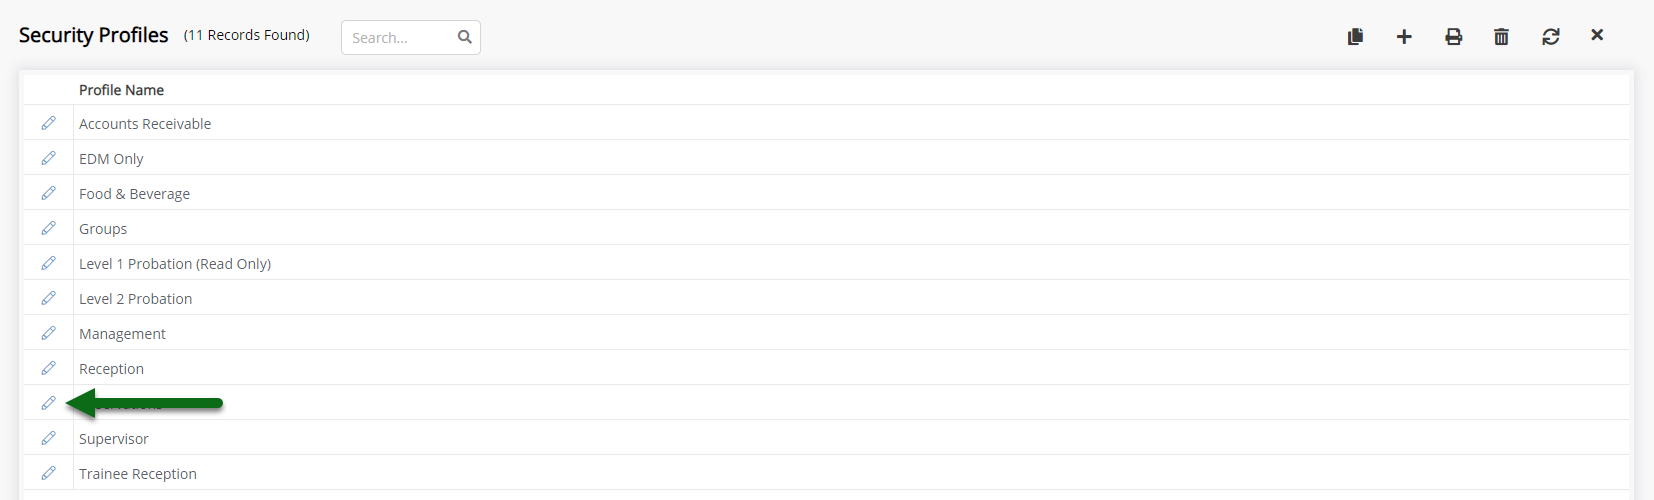This screenshot has width=1654, height=500.
Task: Click the copy profile icon in toolbar
Action: (1355, 36)
